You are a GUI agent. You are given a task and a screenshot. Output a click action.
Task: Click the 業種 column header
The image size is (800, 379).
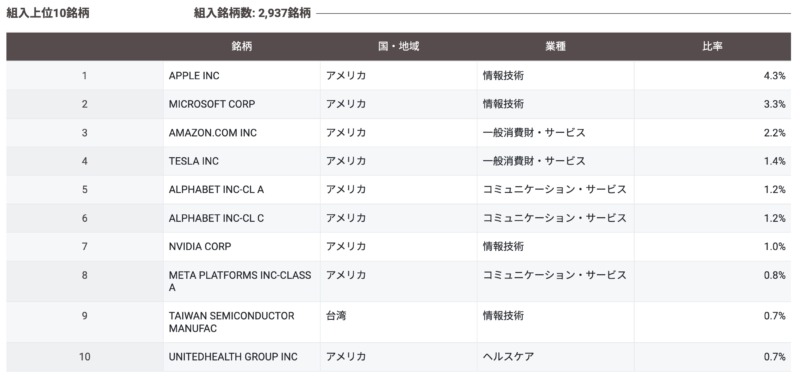click(555, 46)
